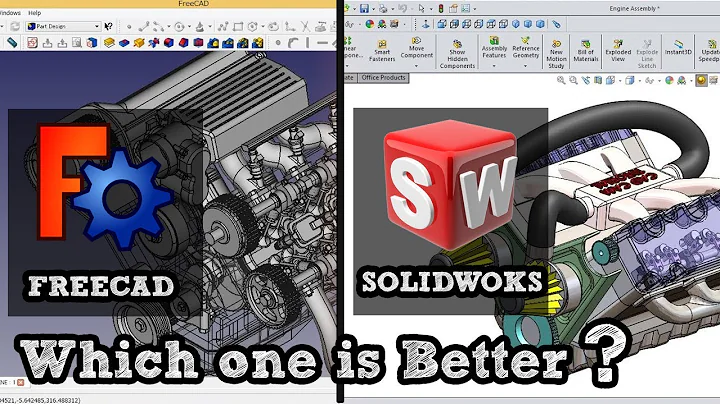Open the Part Design workbench dropdown in FreeCAD

(x=63, y=26)
